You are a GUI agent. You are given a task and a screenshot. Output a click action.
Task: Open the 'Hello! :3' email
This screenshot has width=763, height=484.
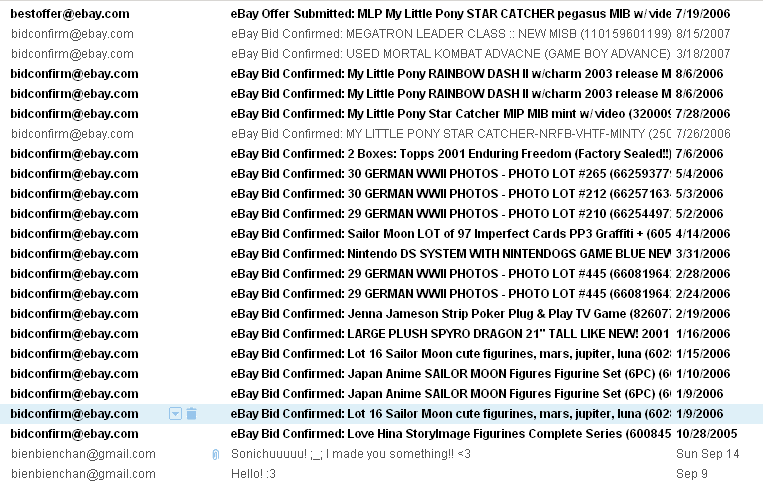253,474
